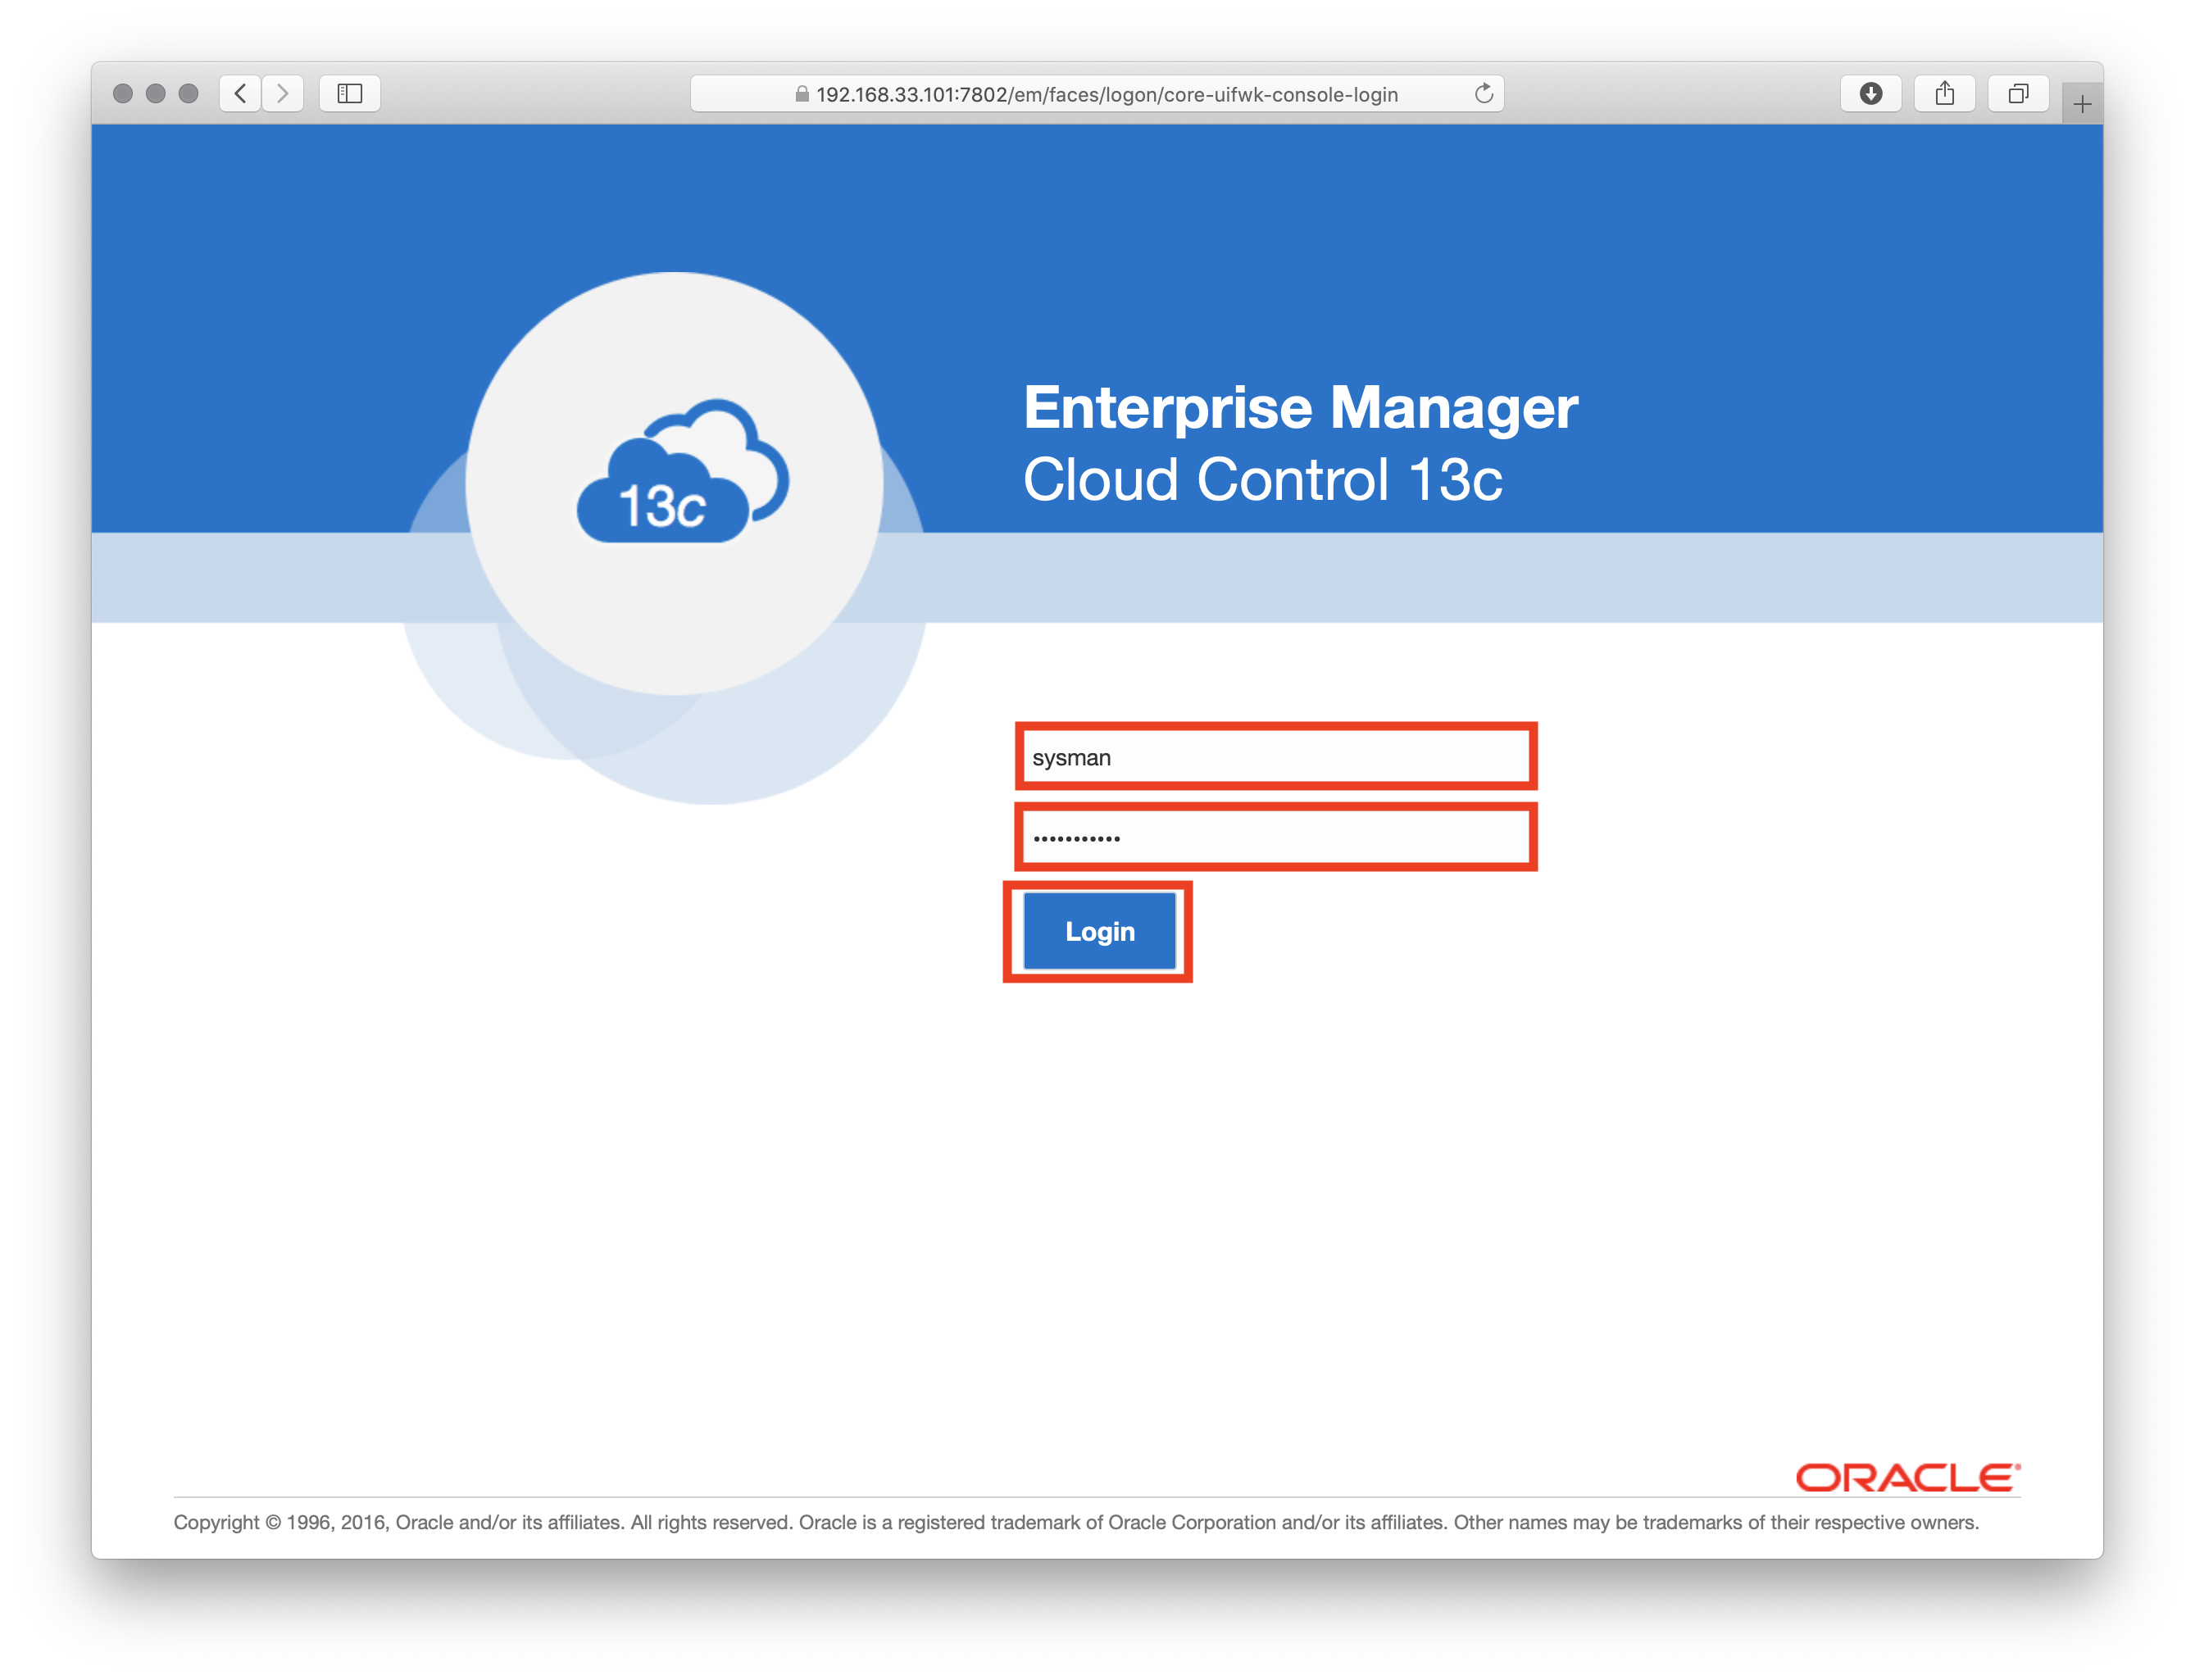Go forward with Safari forward arrow
Image resolution: width=2195 pixels, height=1680 pixels.
(x=283, y=93)
